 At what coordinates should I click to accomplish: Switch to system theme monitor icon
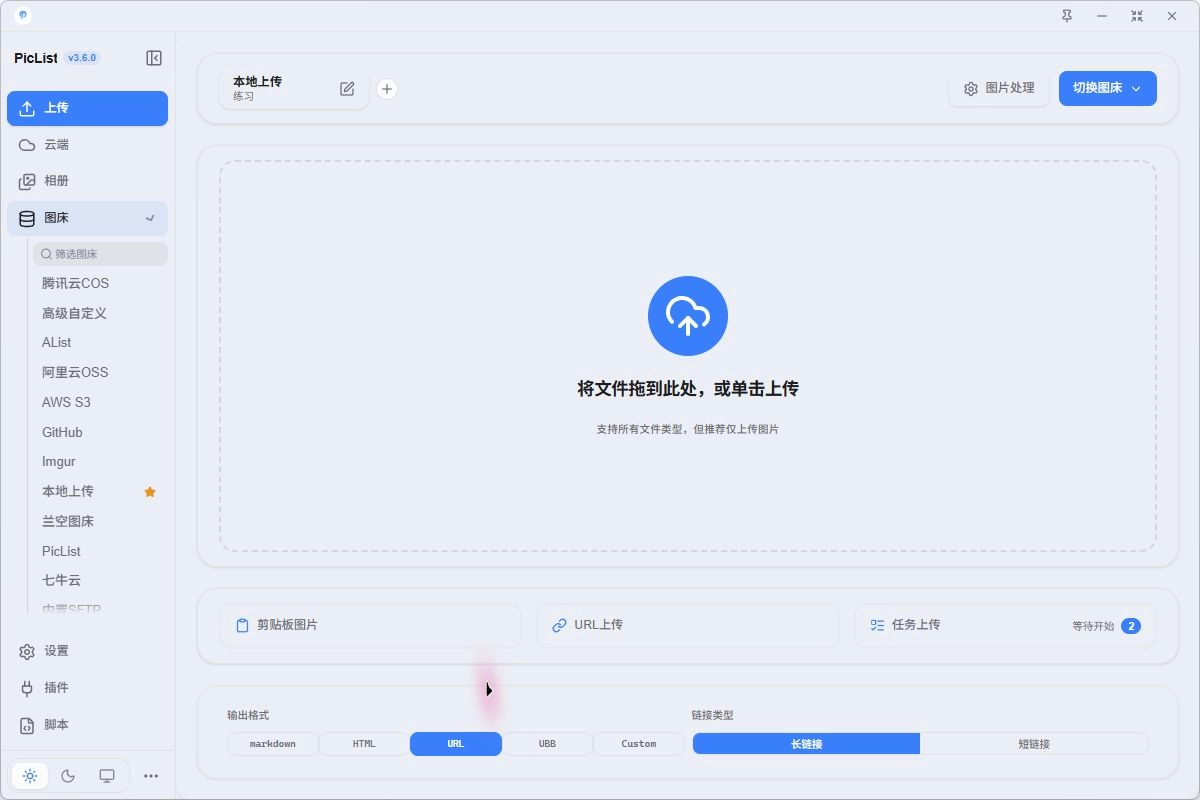(x=107, y=775)
